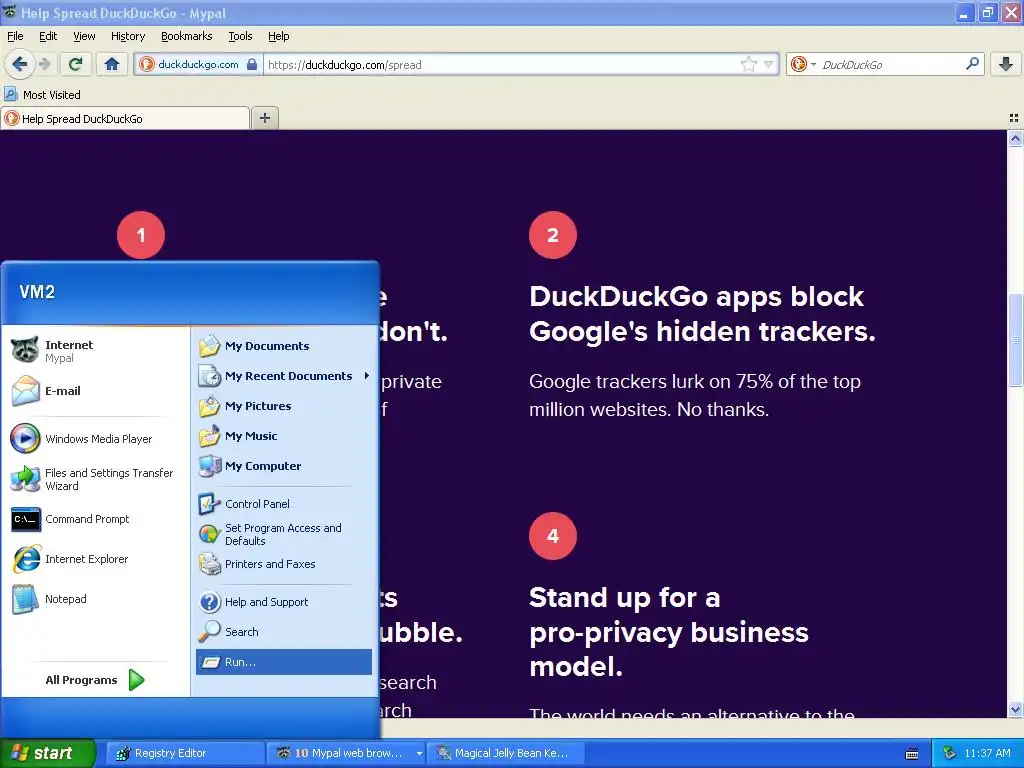The image size is (1024, 768).
Task: Launch Windows Media Player
Action: click(82, 439)
